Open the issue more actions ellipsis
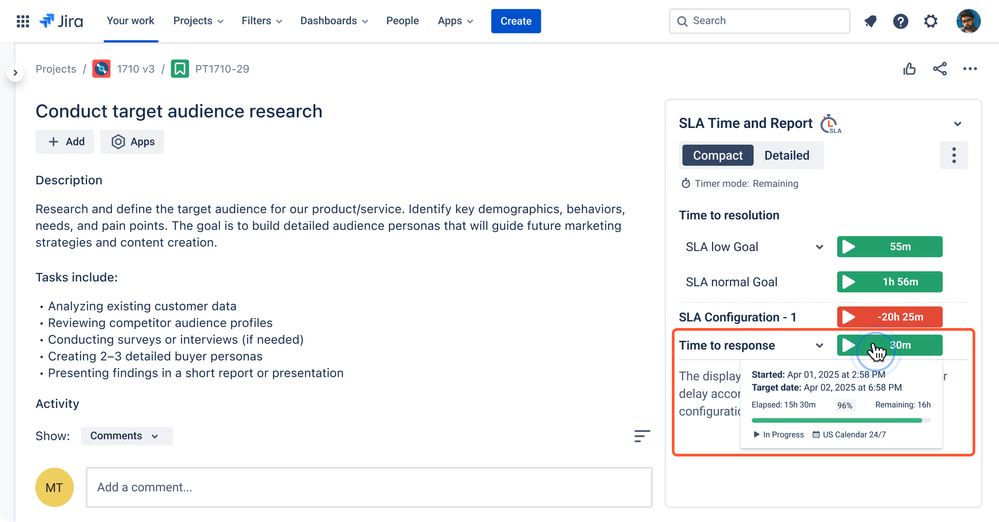 click(x=970, y=69)
